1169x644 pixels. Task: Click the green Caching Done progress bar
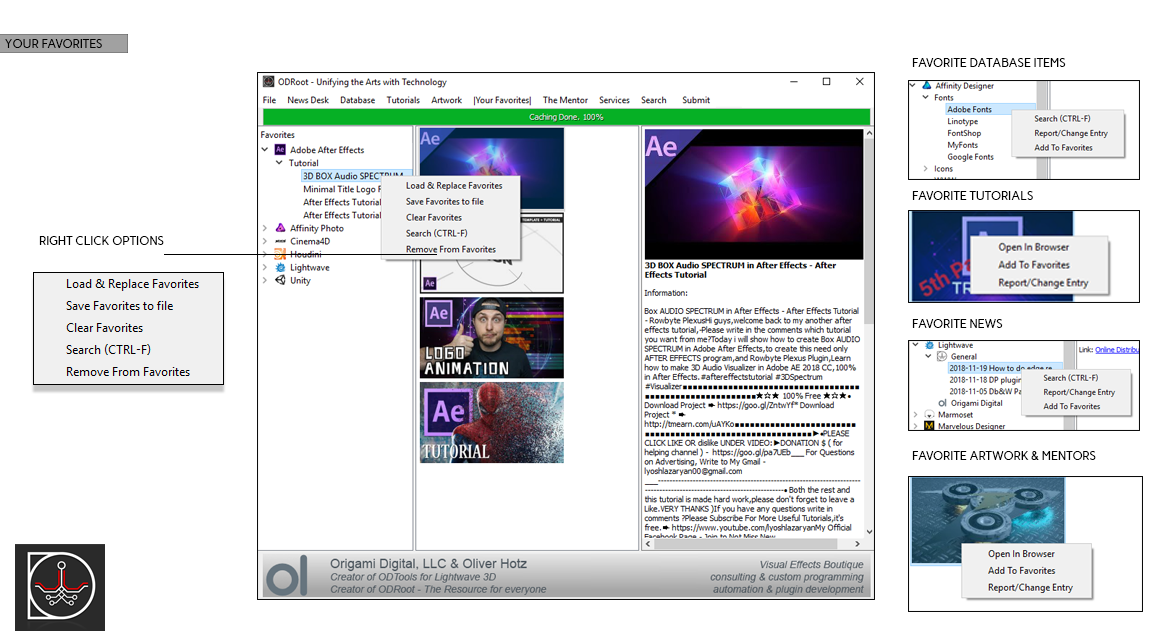(565, 117)
